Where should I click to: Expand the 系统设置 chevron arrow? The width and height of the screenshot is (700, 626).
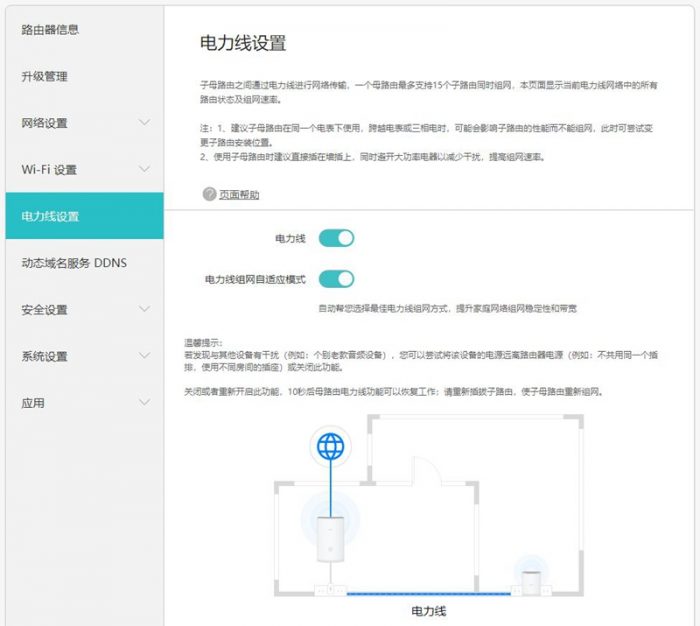coord(144,356)
